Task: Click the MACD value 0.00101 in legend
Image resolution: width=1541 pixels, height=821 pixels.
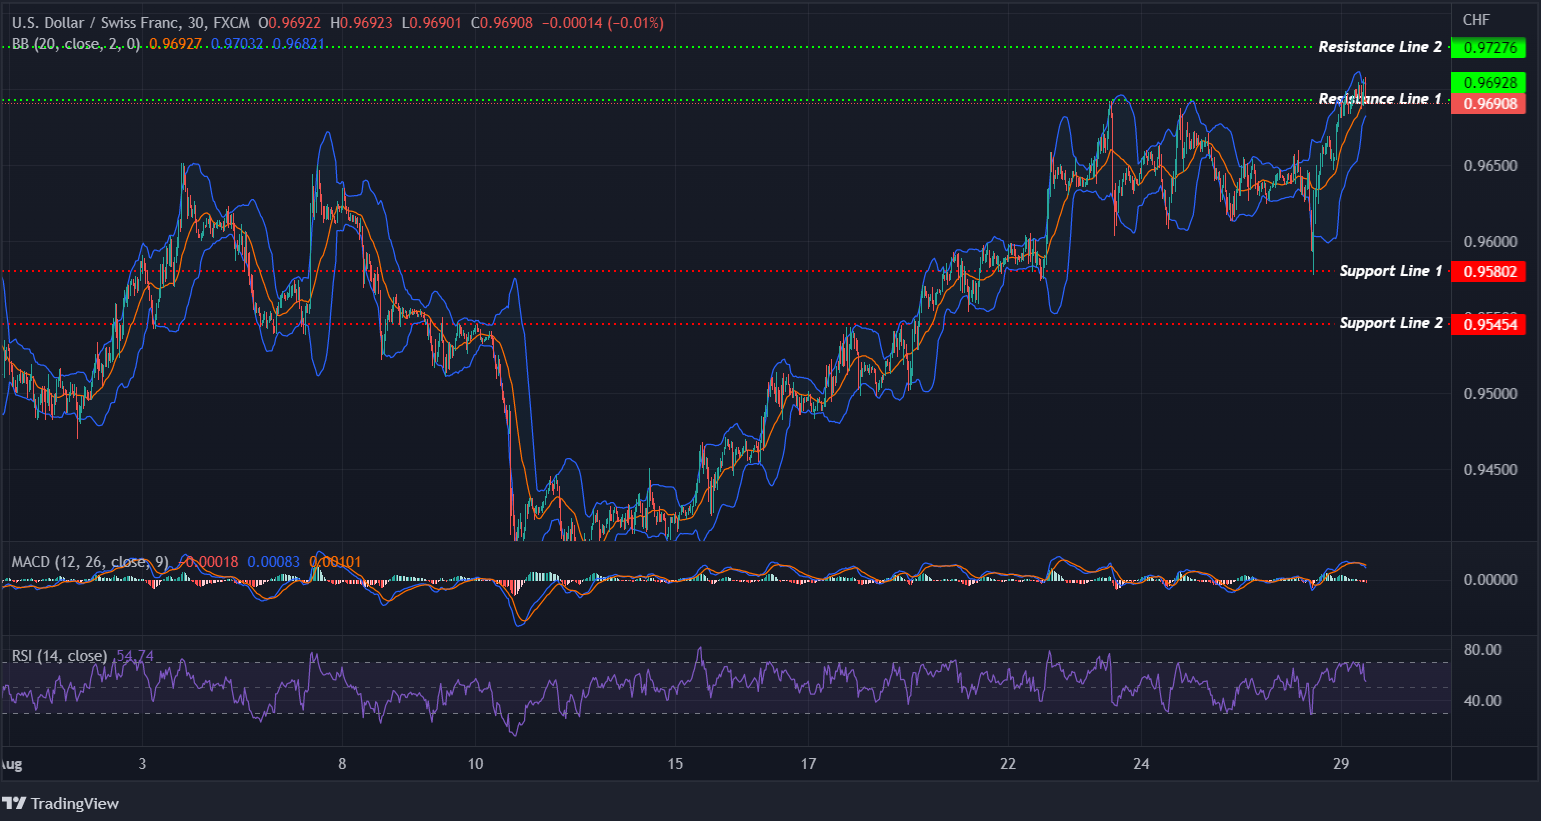Action: 334,561
